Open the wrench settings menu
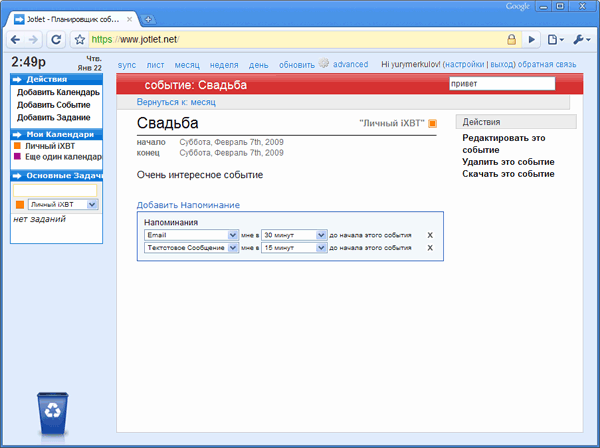 tap(582, 39)
